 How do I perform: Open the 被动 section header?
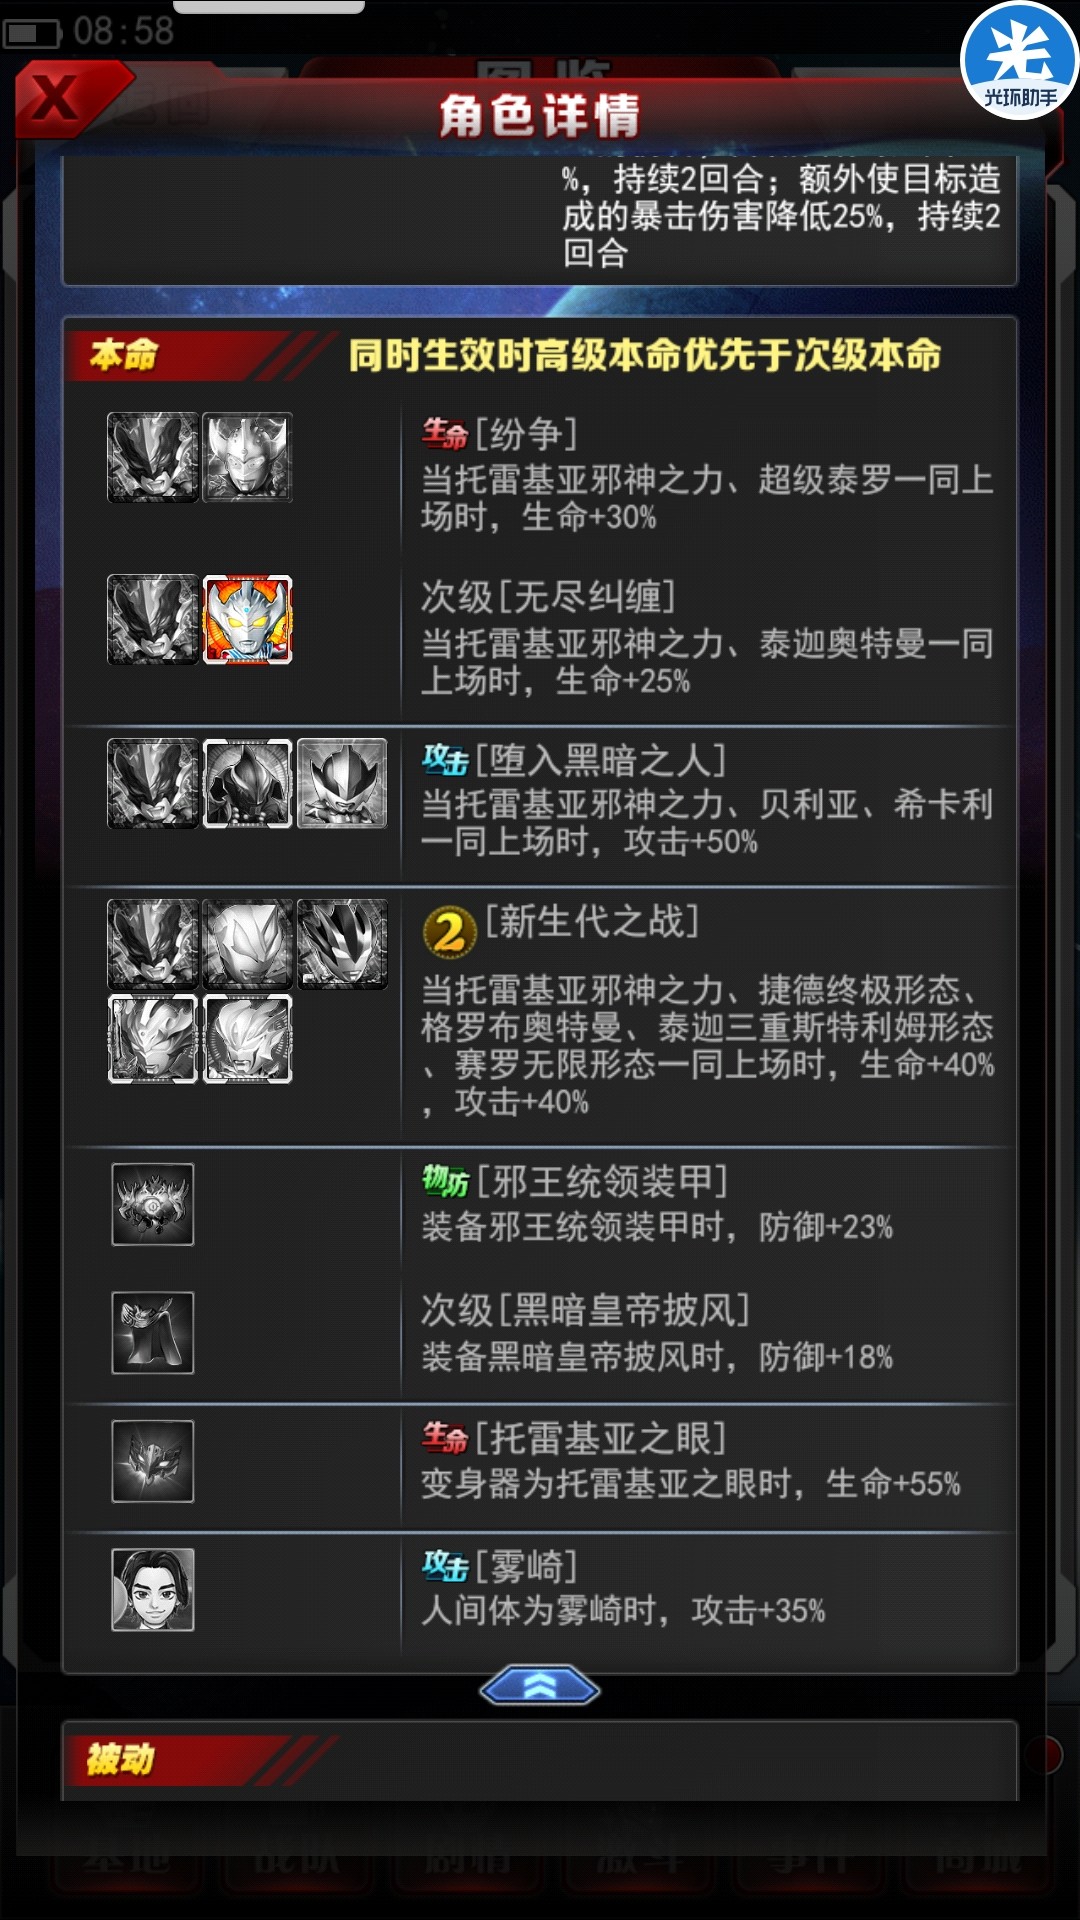120,1759
